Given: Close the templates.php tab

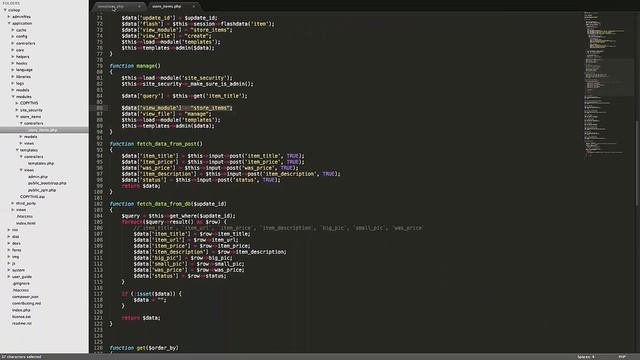Looking at the screenshot, I should pyautogui.click(x=139, y=7).
